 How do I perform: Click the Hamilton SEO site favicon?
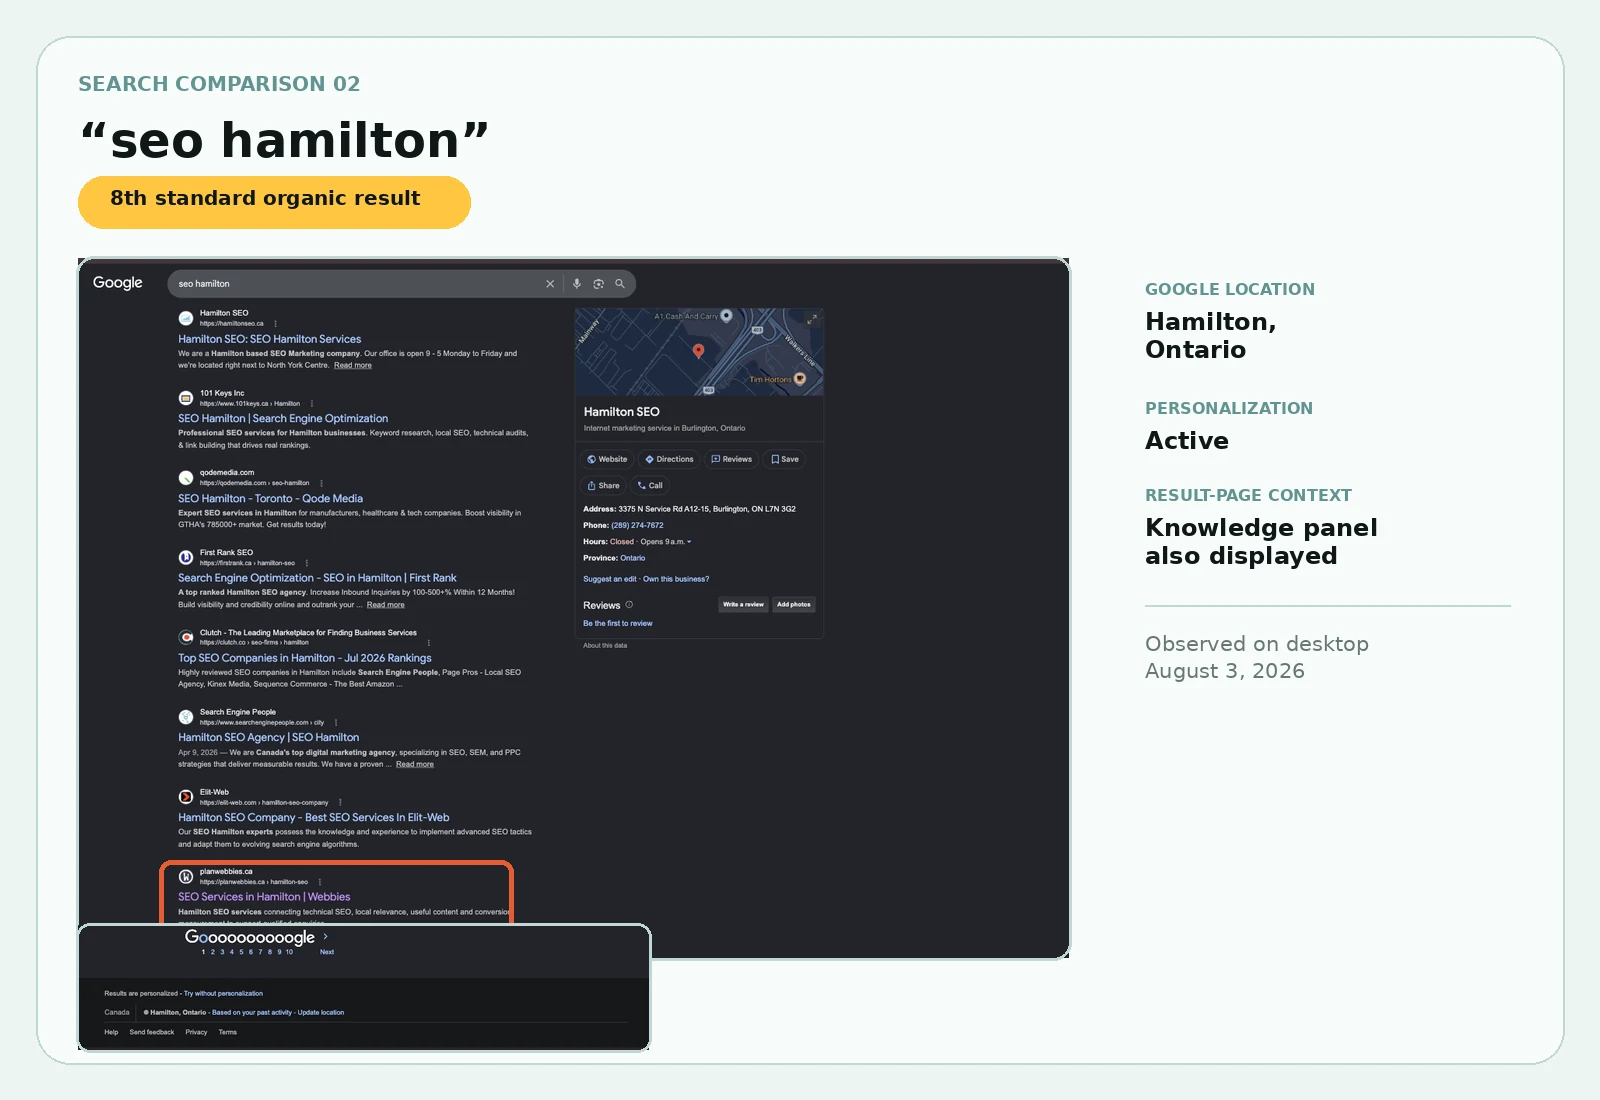point(186,318)
